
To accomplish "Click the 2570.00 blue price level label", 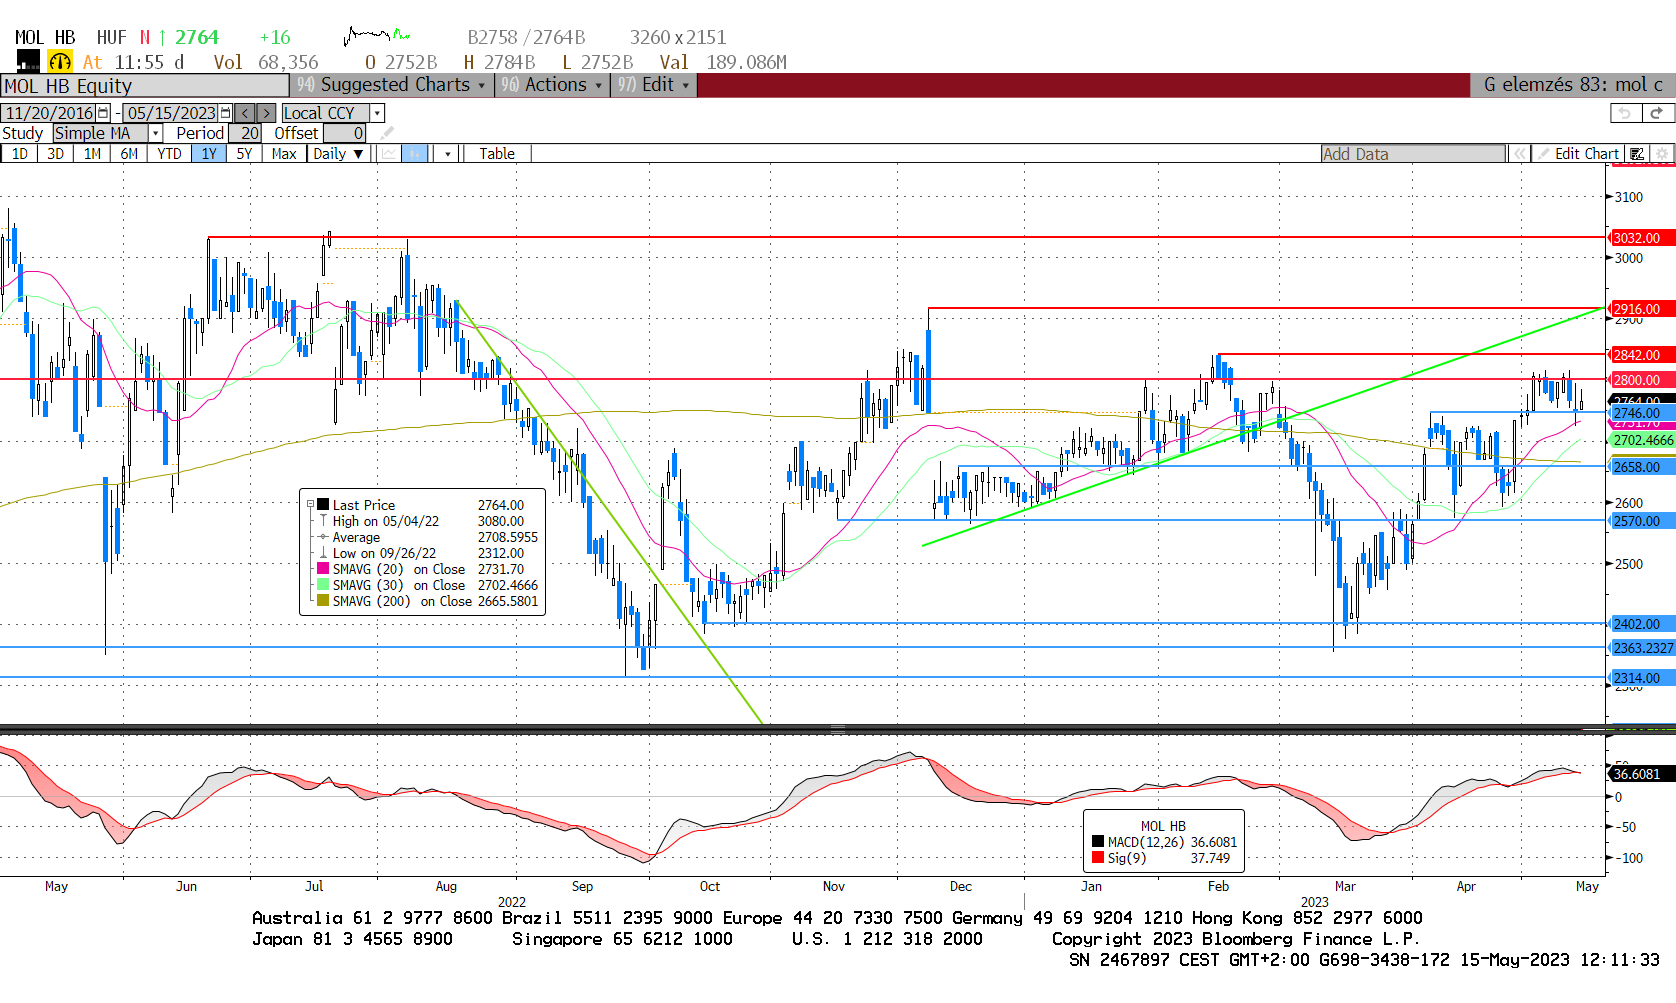I will coord(1643,521).
